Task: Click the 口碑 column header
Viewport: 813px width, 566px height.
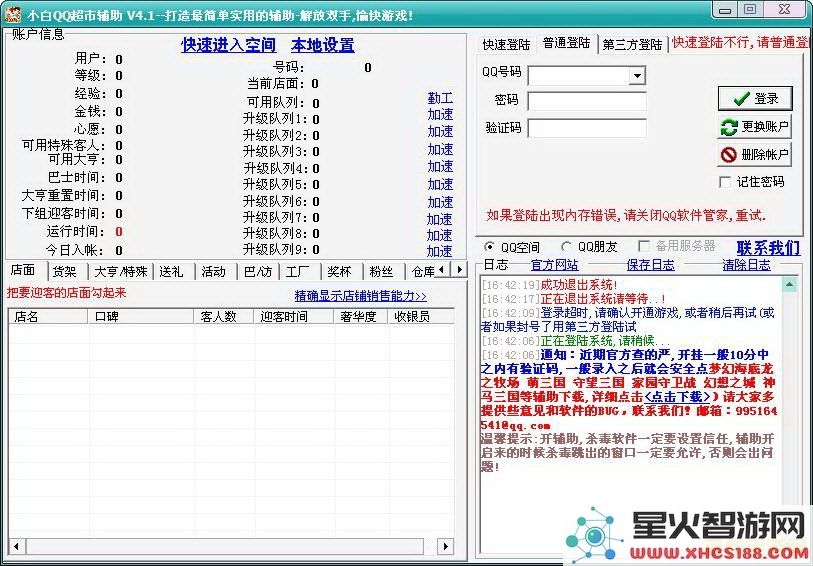Action: click(142, 317)
